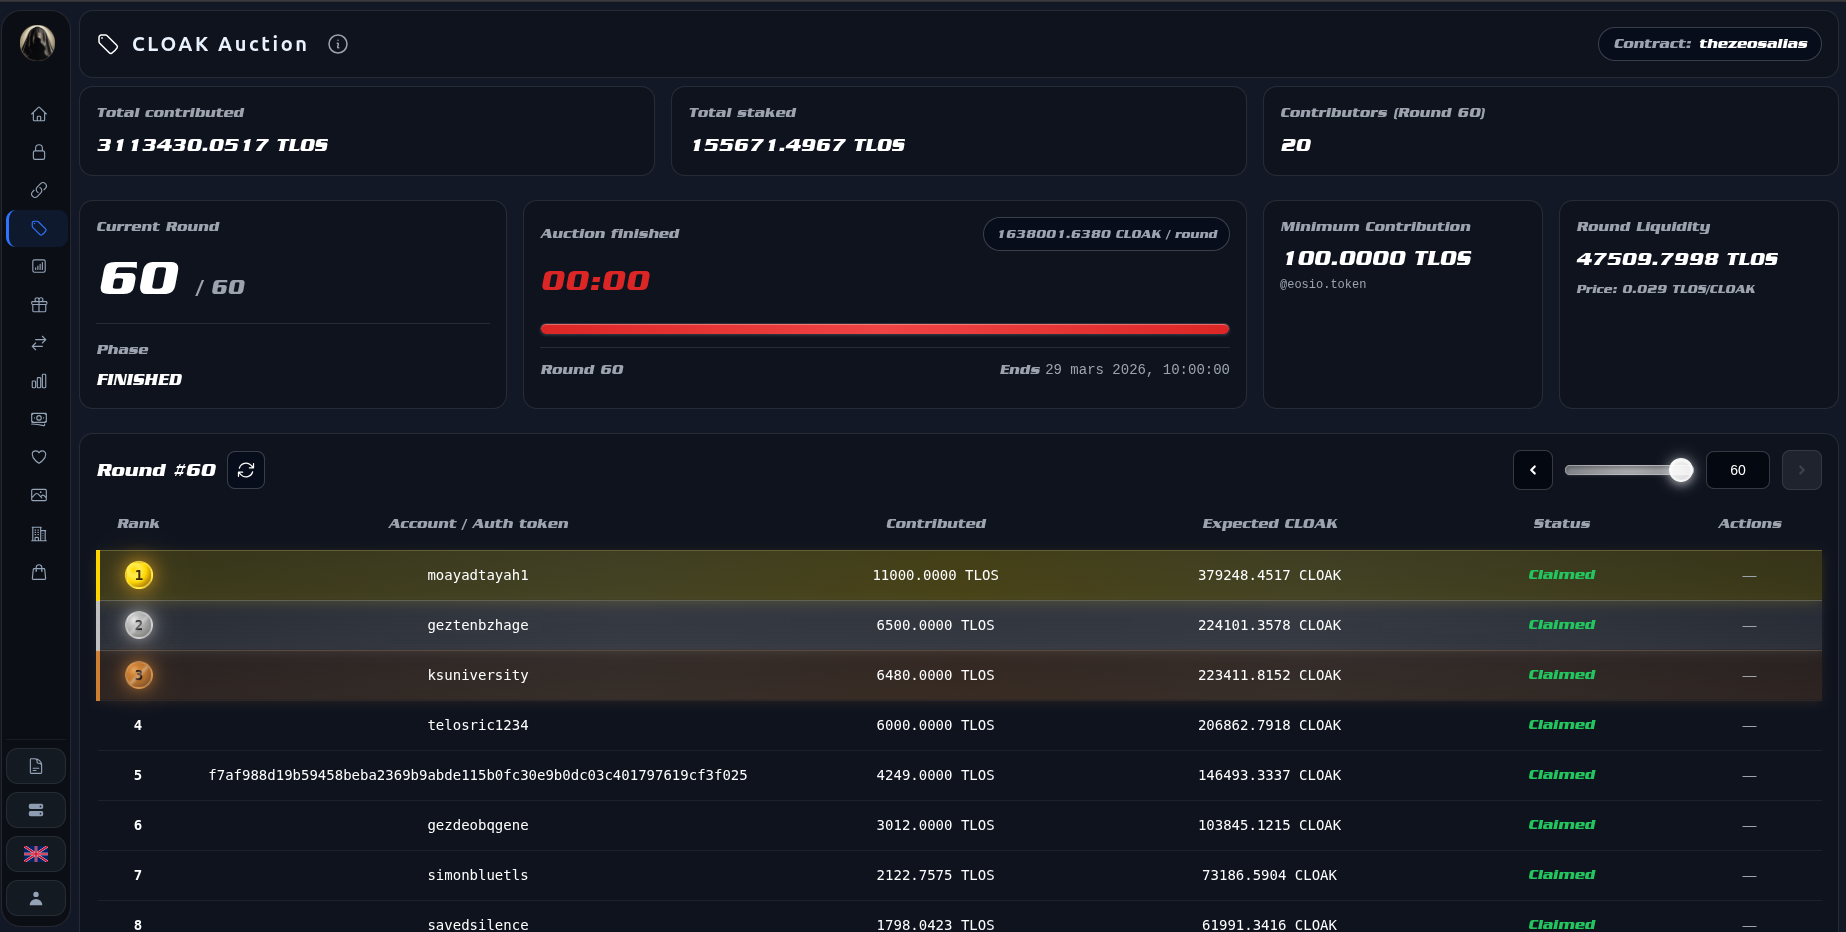The width and height of the screenshot is (1846, 932).
Task: Click the user avatar at top left
Action: (x=38, y=43)
